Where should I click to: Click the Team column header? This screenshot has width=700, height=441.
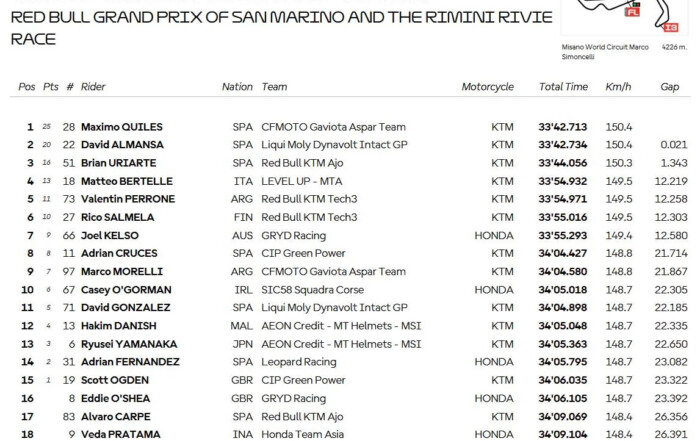click(x=274, y=87)
